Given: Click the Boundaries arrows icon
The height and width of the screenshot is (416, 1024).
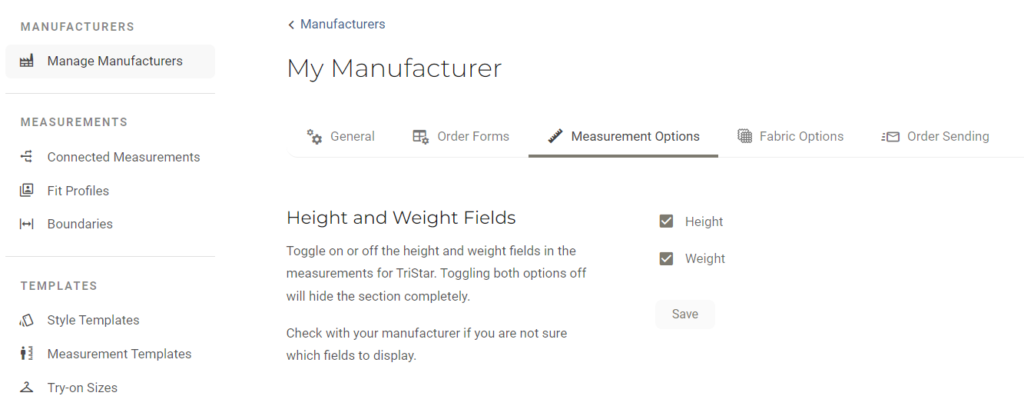Looking at the screenshot, I should pos(26,224).
